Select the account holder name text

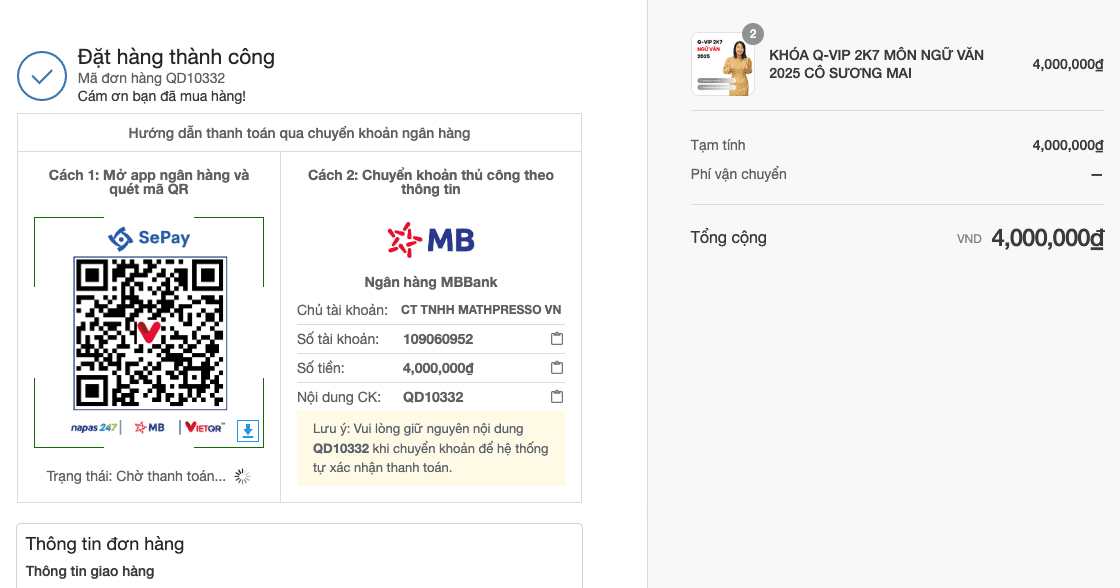coord(481,309)
